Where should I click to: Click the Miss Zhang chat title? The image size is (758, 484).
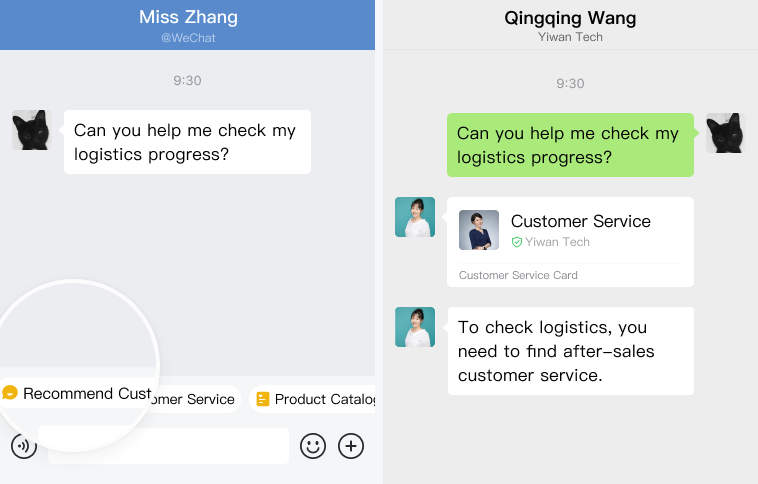pyautogui.click(x=188, y=17)
